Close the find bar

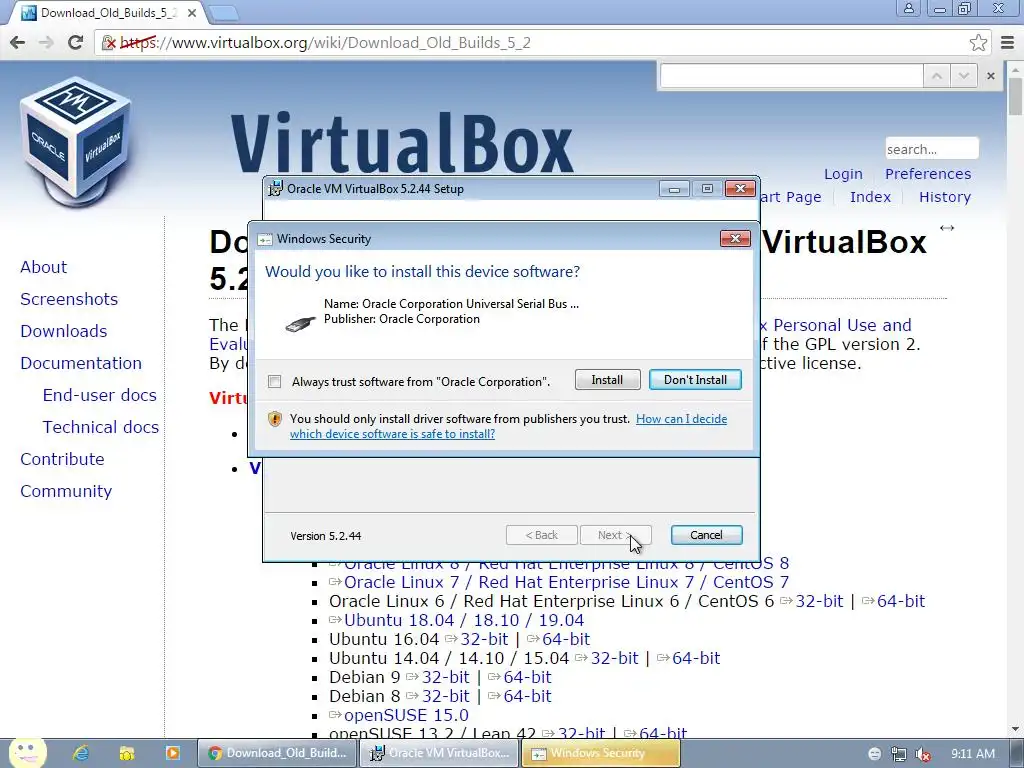coord(991,76)
